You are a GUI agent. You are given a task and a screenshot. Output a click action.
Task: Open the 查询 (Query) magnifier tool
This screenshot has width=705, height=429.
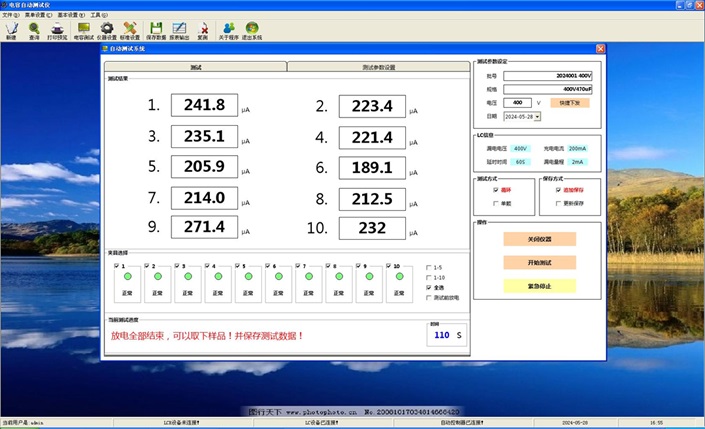pyautogui.click(x=34, y=29)
